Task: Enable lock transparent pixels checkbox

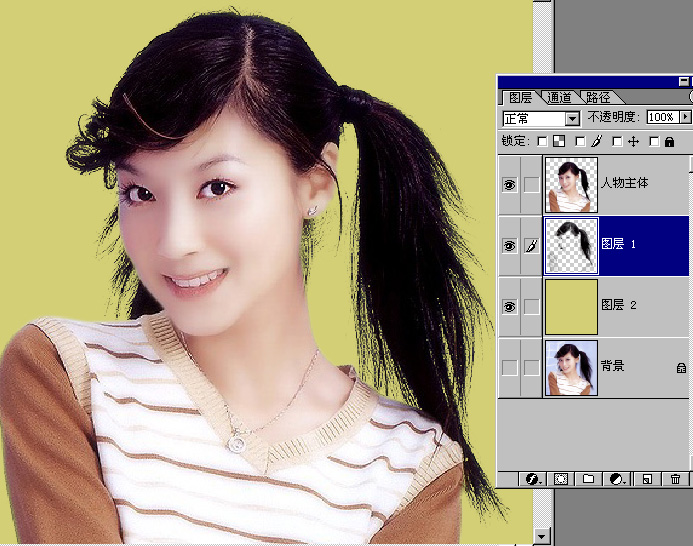Action: [x=542, y=141]
